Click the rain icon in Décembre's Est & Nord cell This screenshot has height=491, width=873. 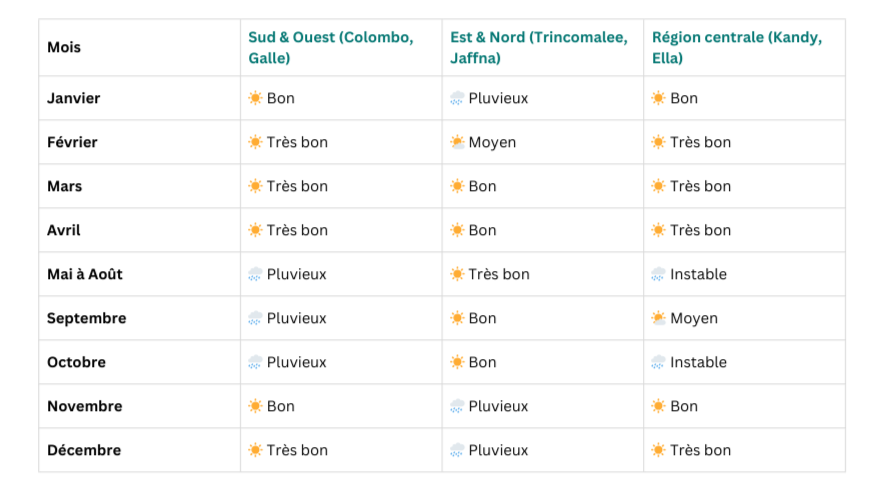click(x=457, y=450)
